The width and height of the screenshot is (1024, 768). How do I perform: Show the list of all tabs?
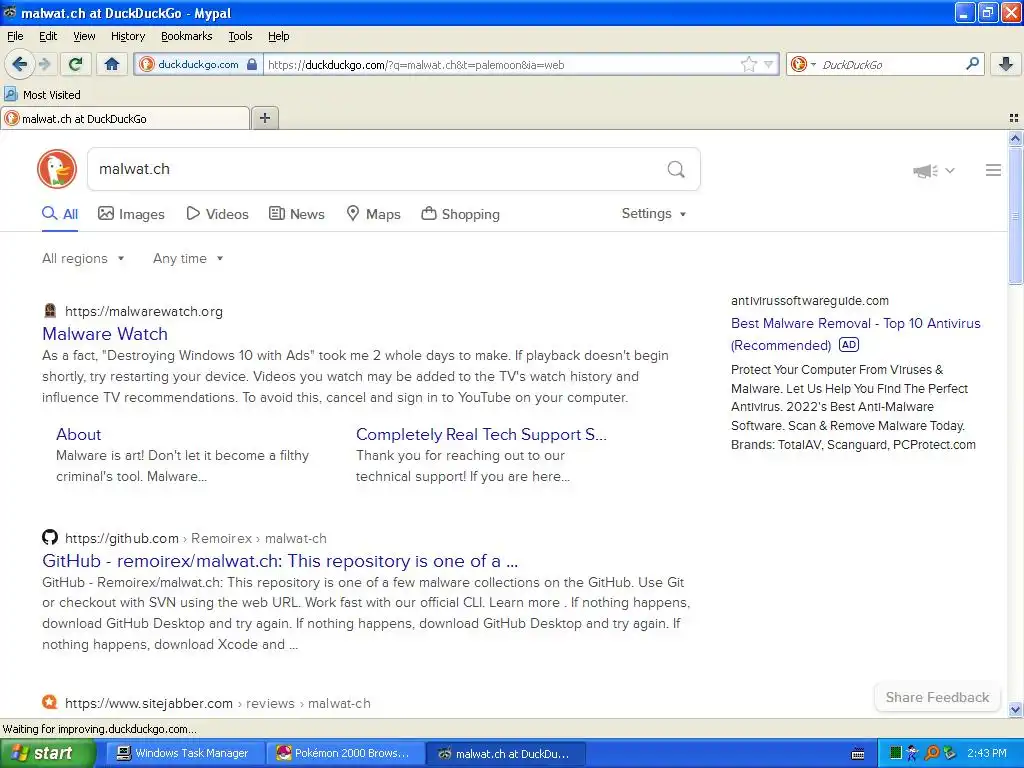1014,118
